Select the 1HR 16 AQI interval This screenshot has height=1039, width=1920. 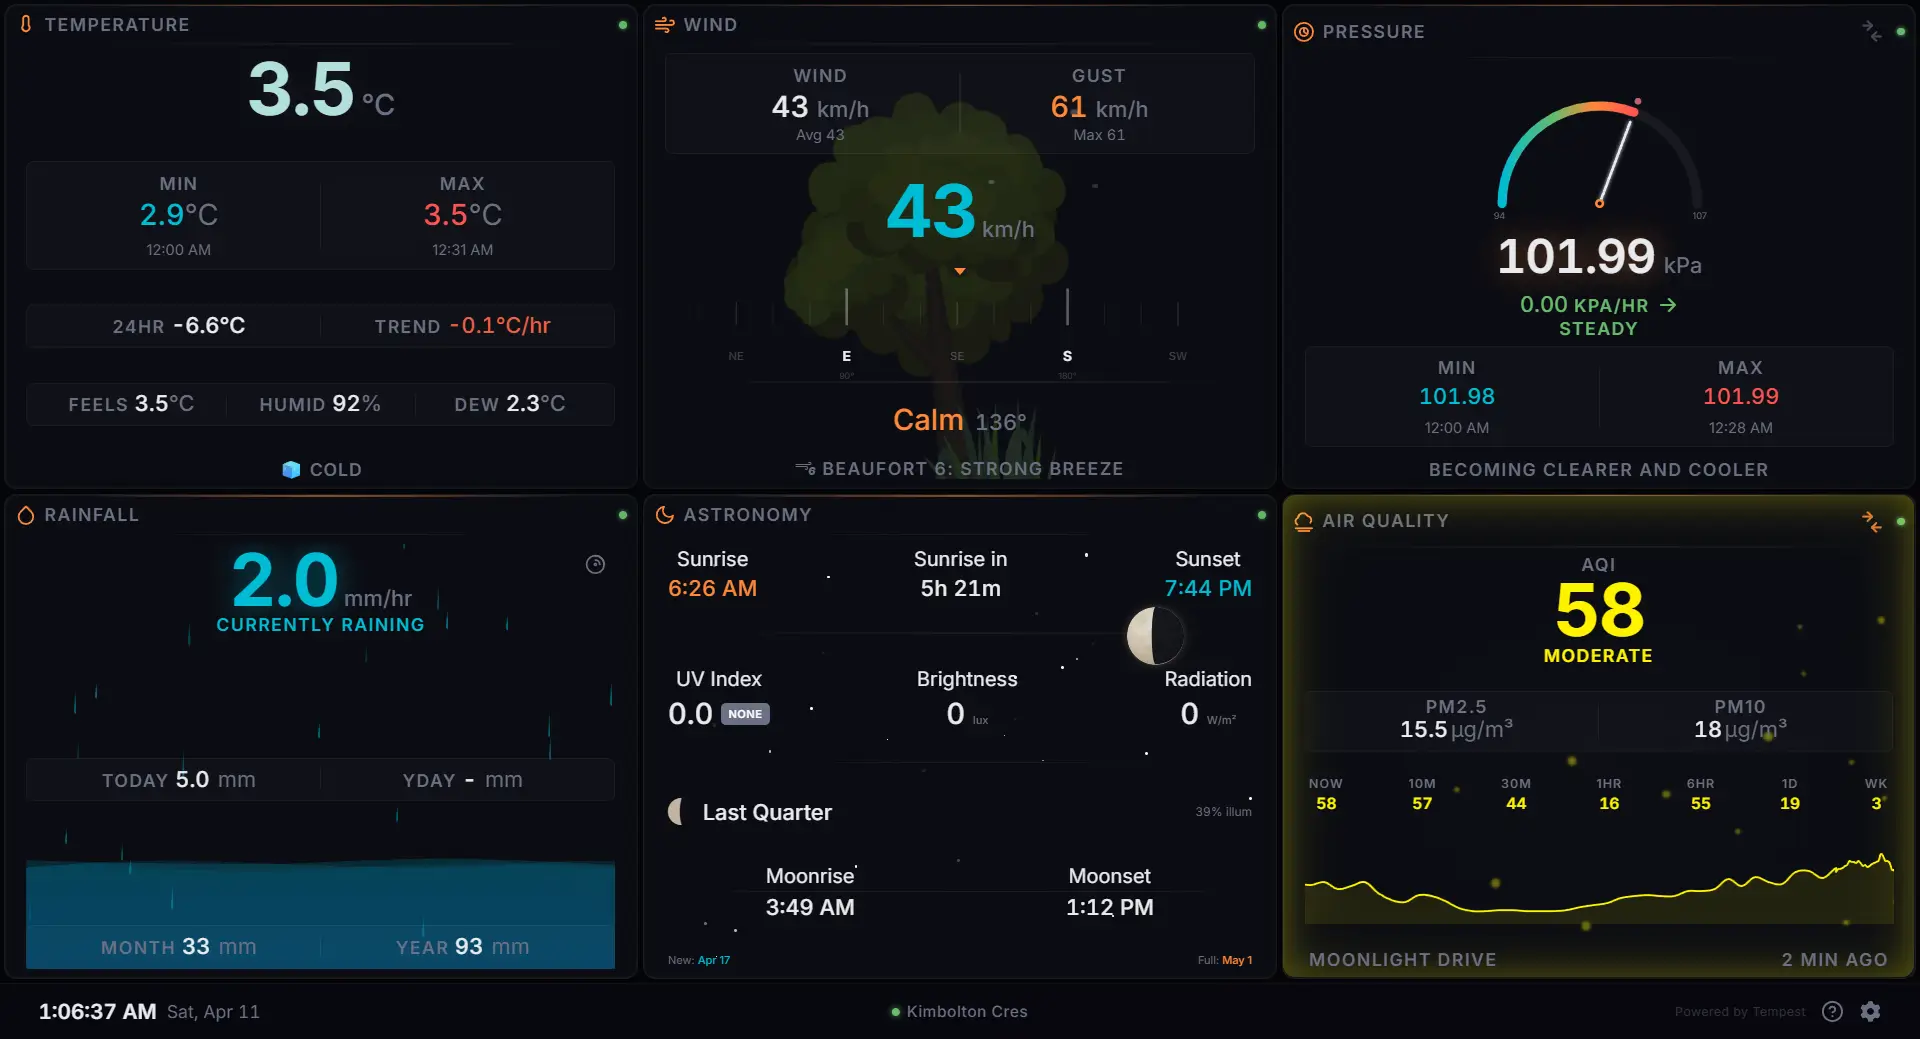pyautogui.click(x=1609, y=794)
